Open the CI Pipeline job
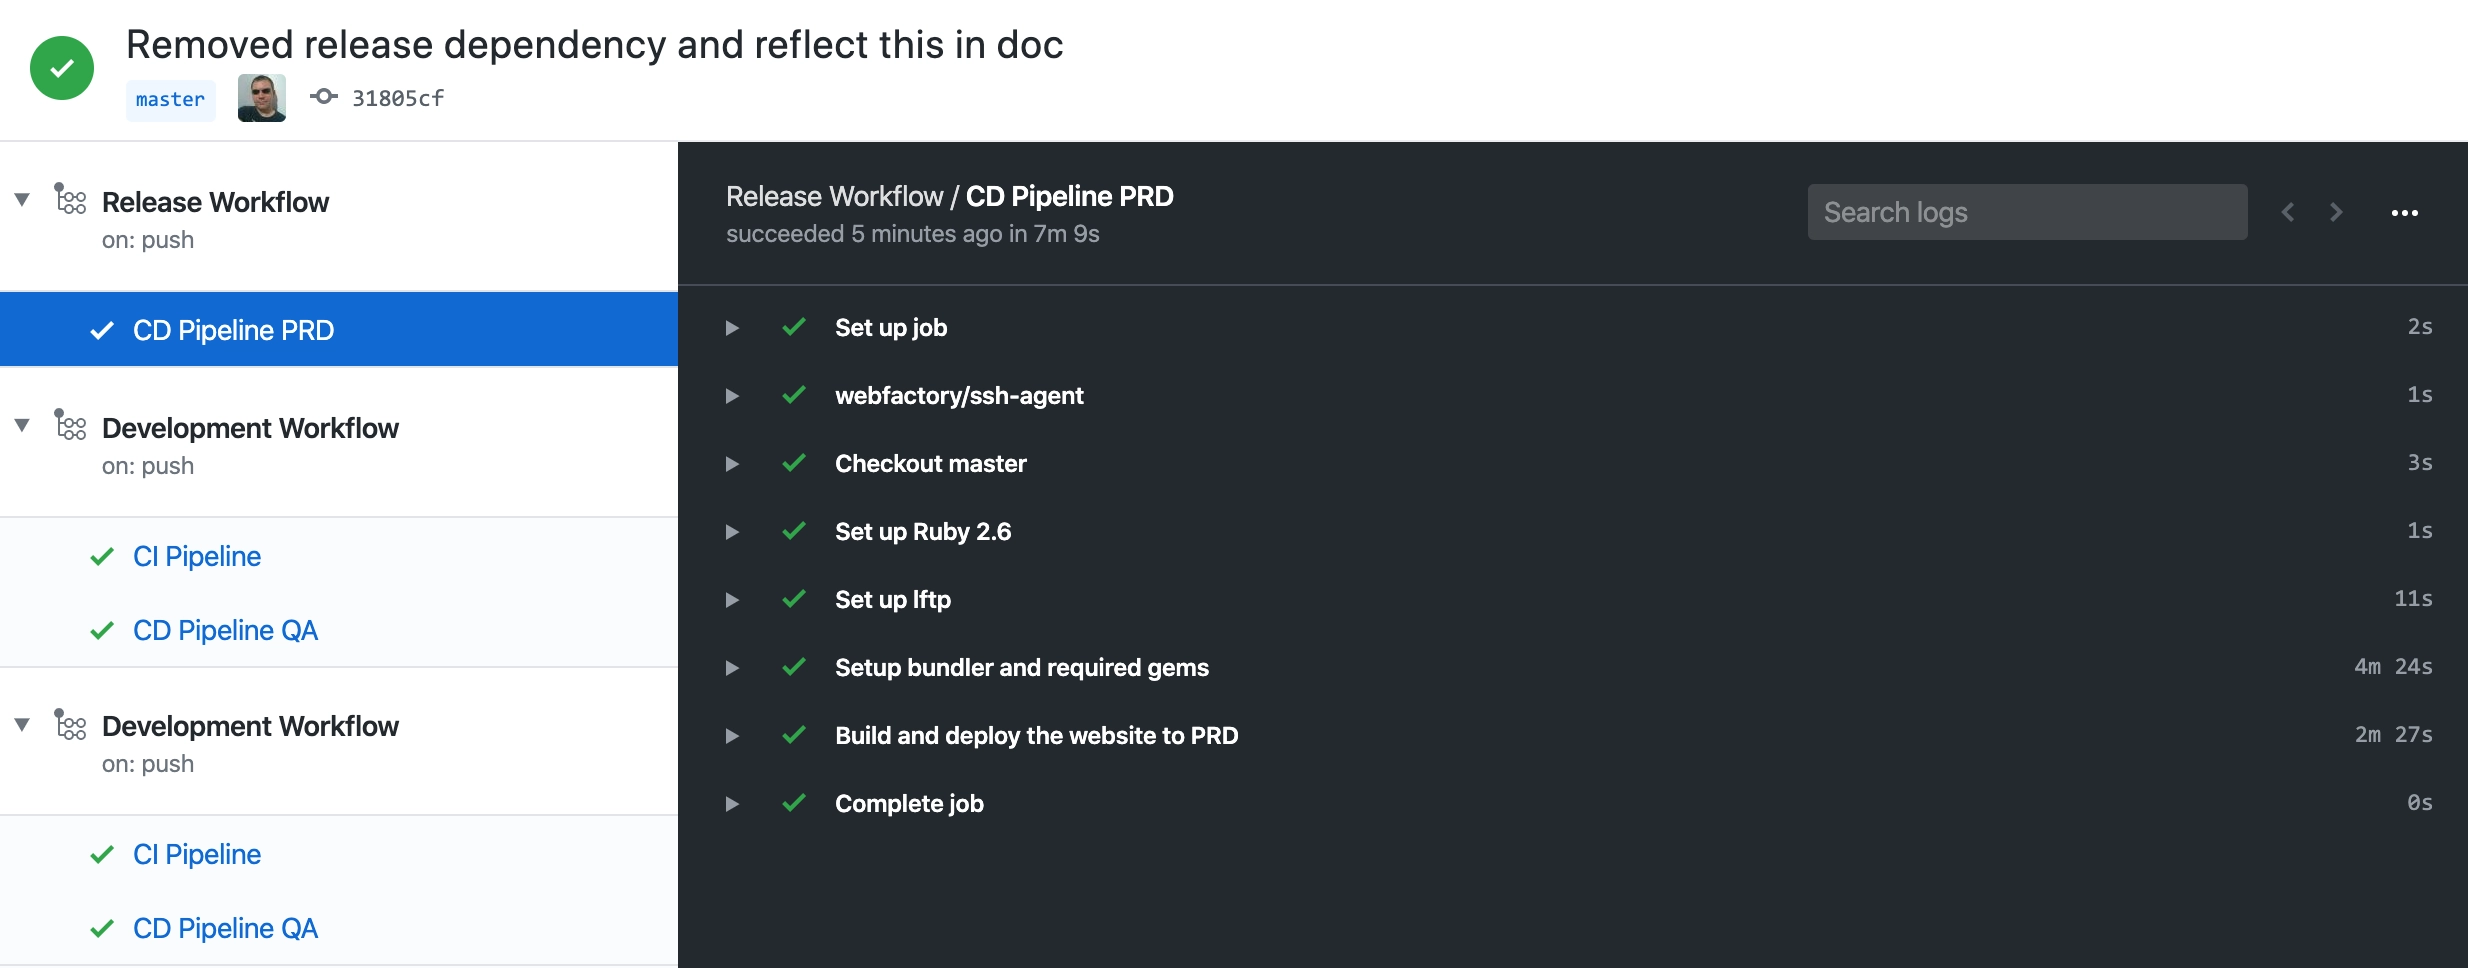This screenshot has width=2468, height=968. coord(197,555)
